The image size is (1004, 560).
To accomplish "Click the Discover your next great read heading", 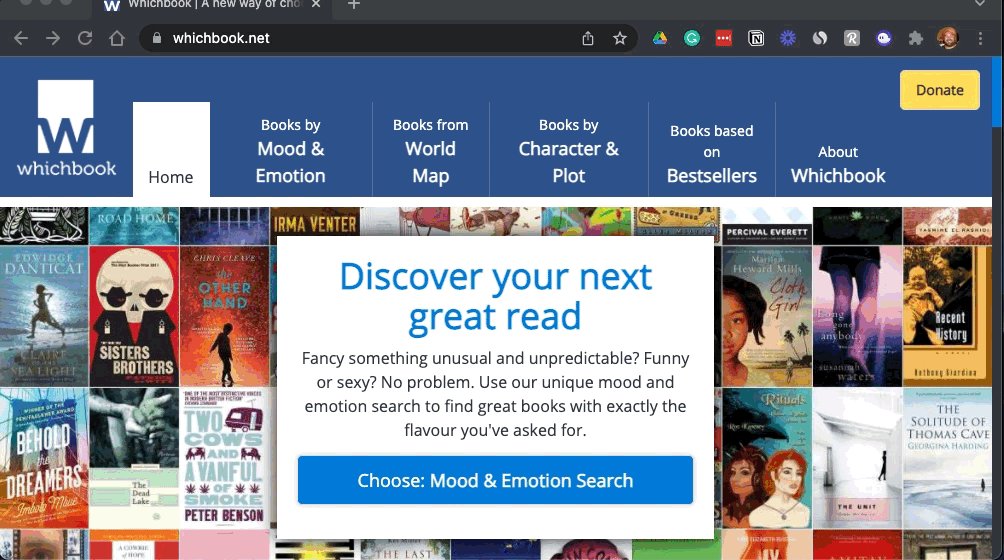I will point(495,296).
